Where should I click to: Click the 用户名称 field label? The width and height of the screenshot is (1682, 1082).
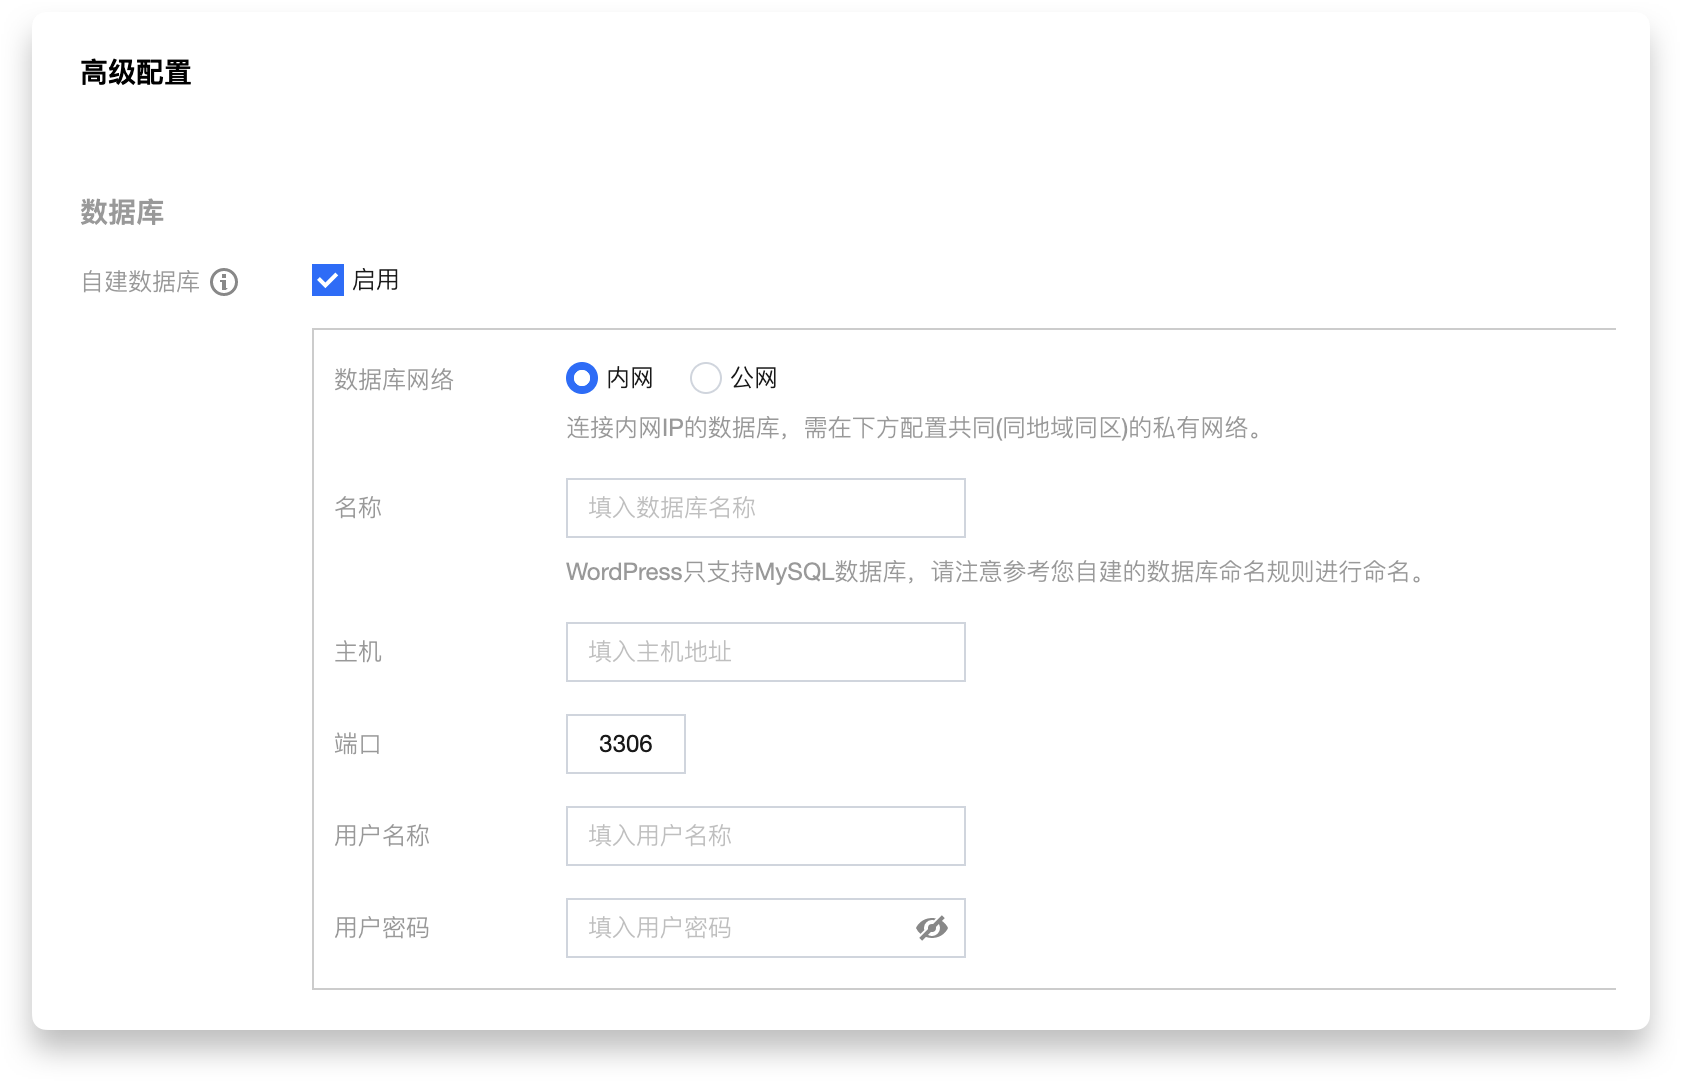click(382, 836)
